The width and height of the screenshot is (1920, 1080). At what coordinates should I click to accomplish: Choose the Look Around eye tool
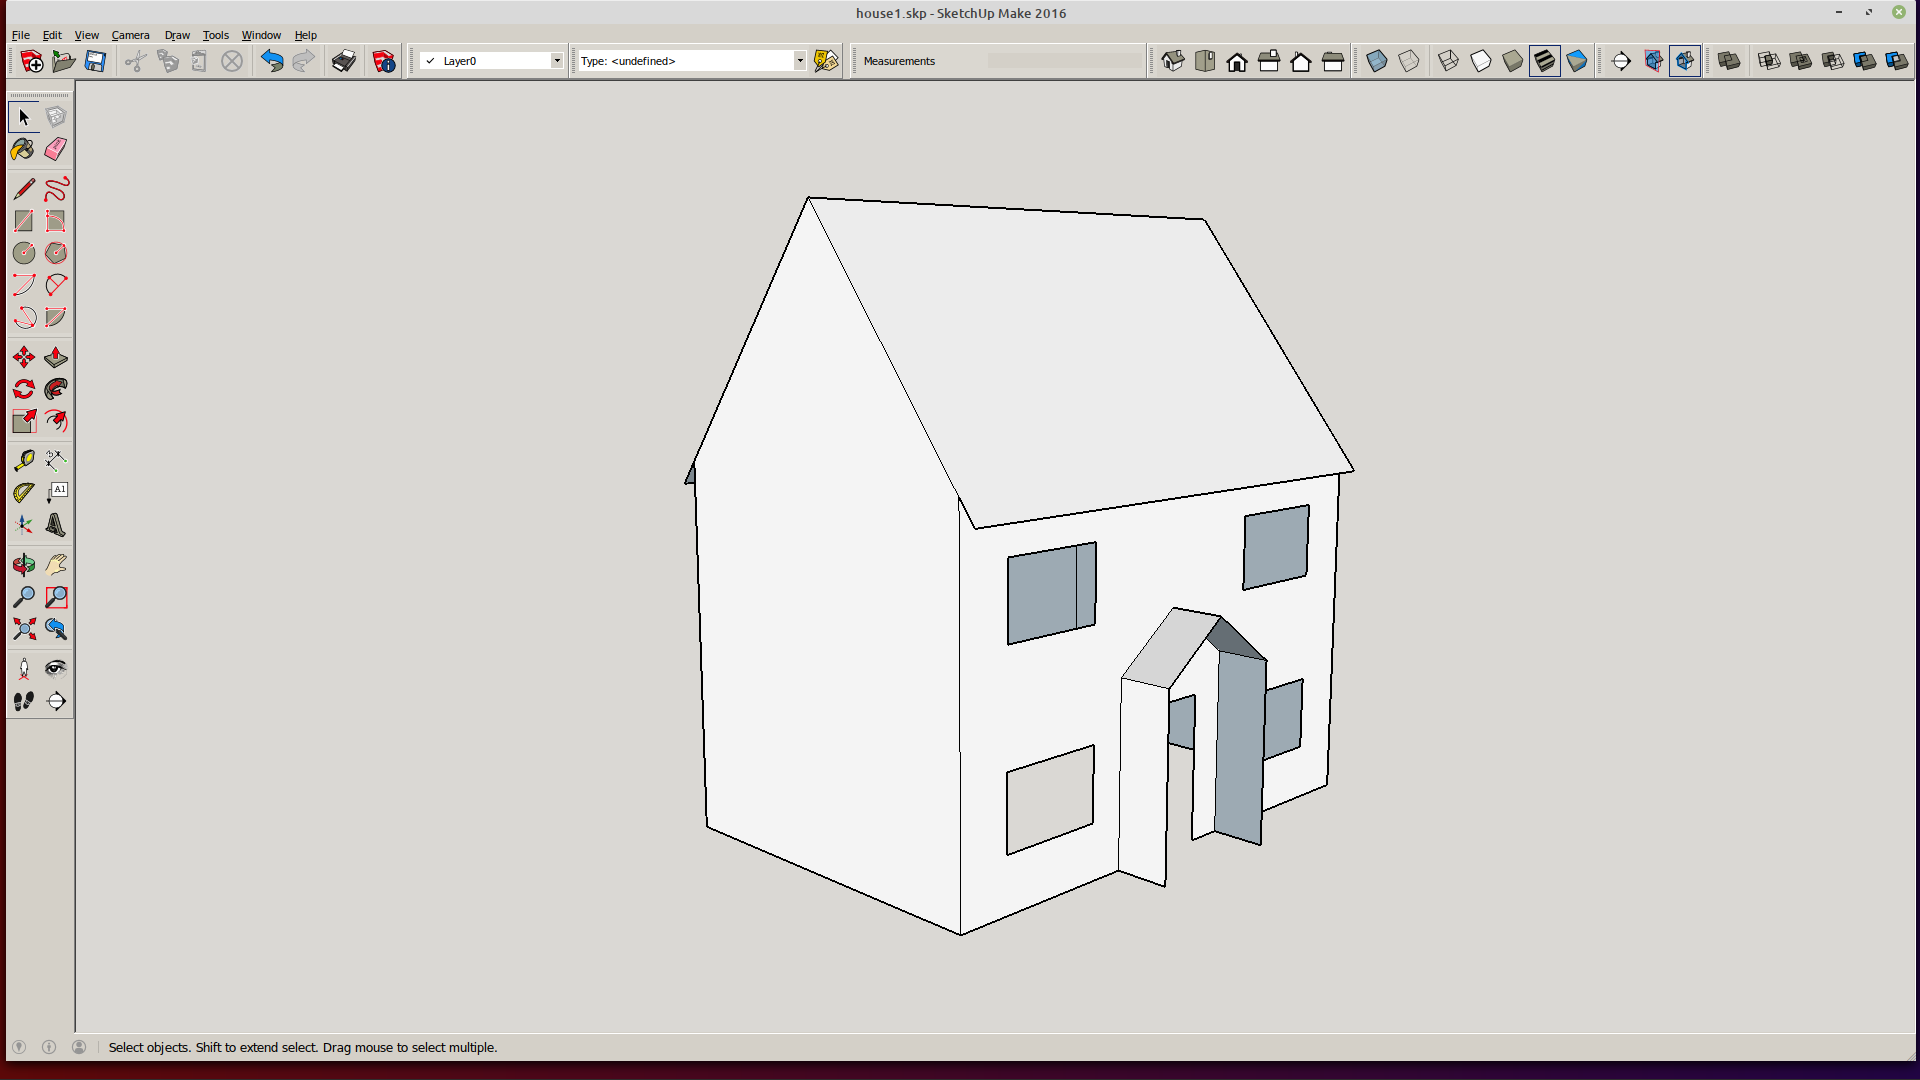pyautogui.click(x=56, y=669)
